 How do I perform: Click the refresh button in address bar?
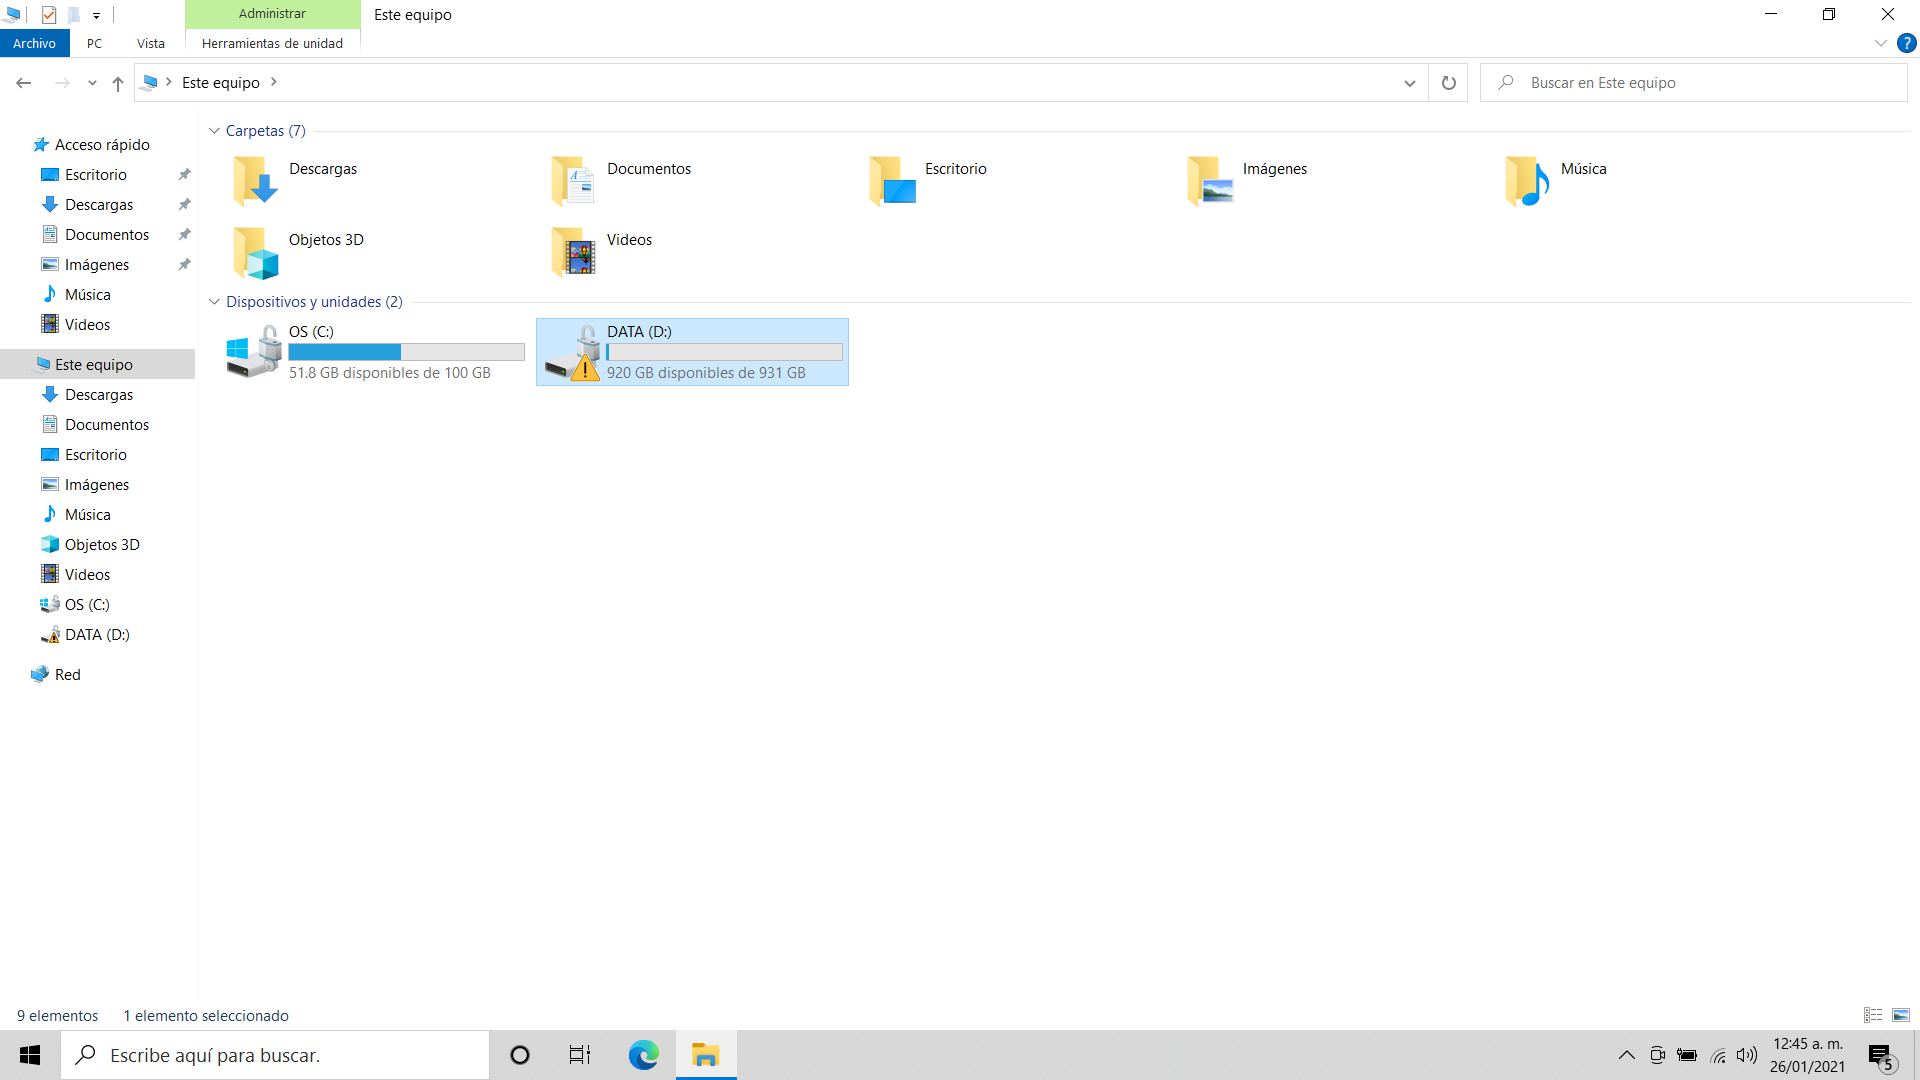pyautogui.click(x=1448, y=83)
